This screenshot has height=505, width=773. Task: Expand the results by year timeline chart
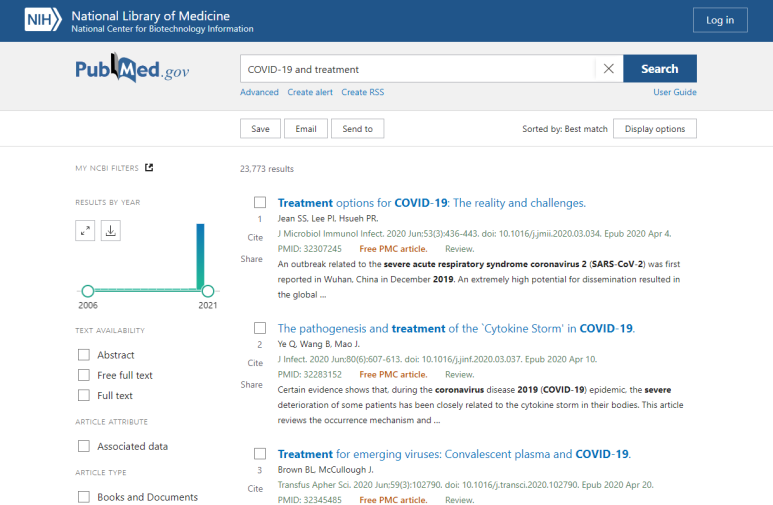tap(85, 230)
